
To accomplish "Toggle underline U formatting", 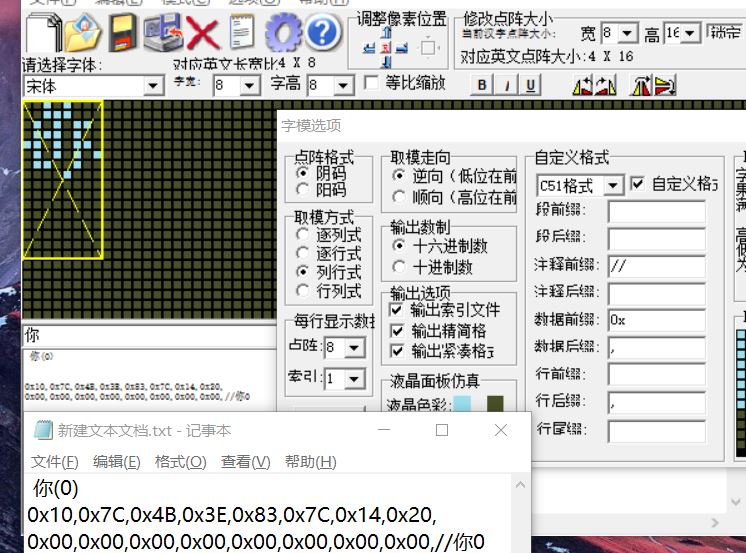I will tap(530, 85).
